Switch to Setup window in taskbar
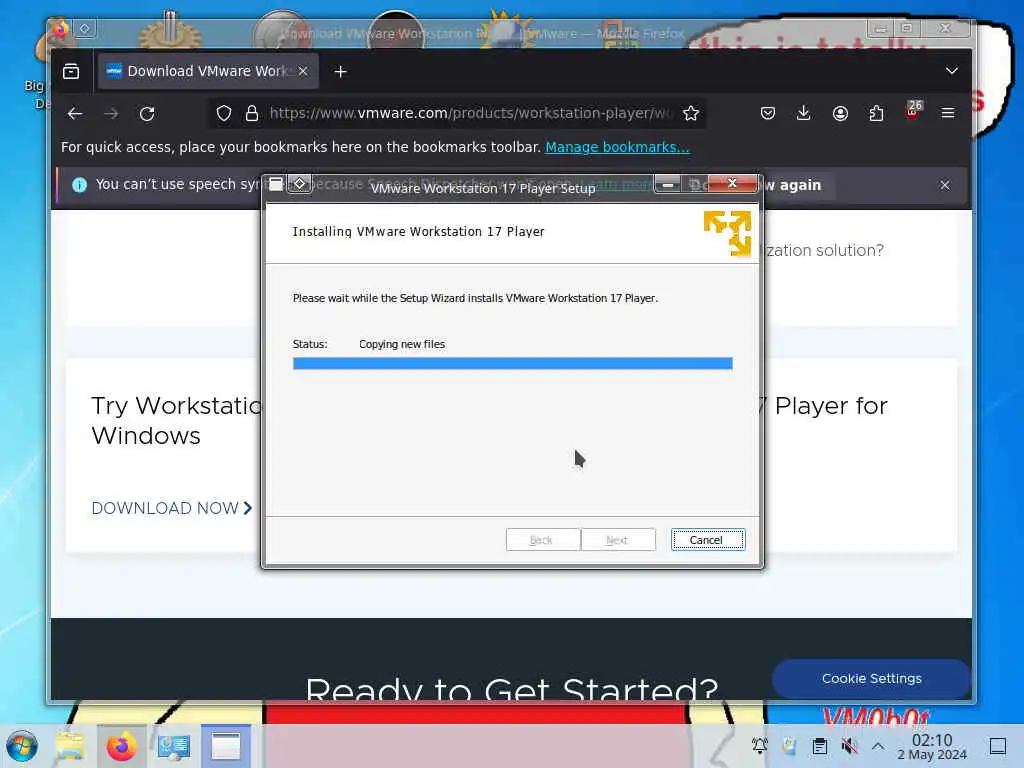Image resolution: width=1024 pixels, height=768 pixels. pyautogui.click(x=226, y=746)
